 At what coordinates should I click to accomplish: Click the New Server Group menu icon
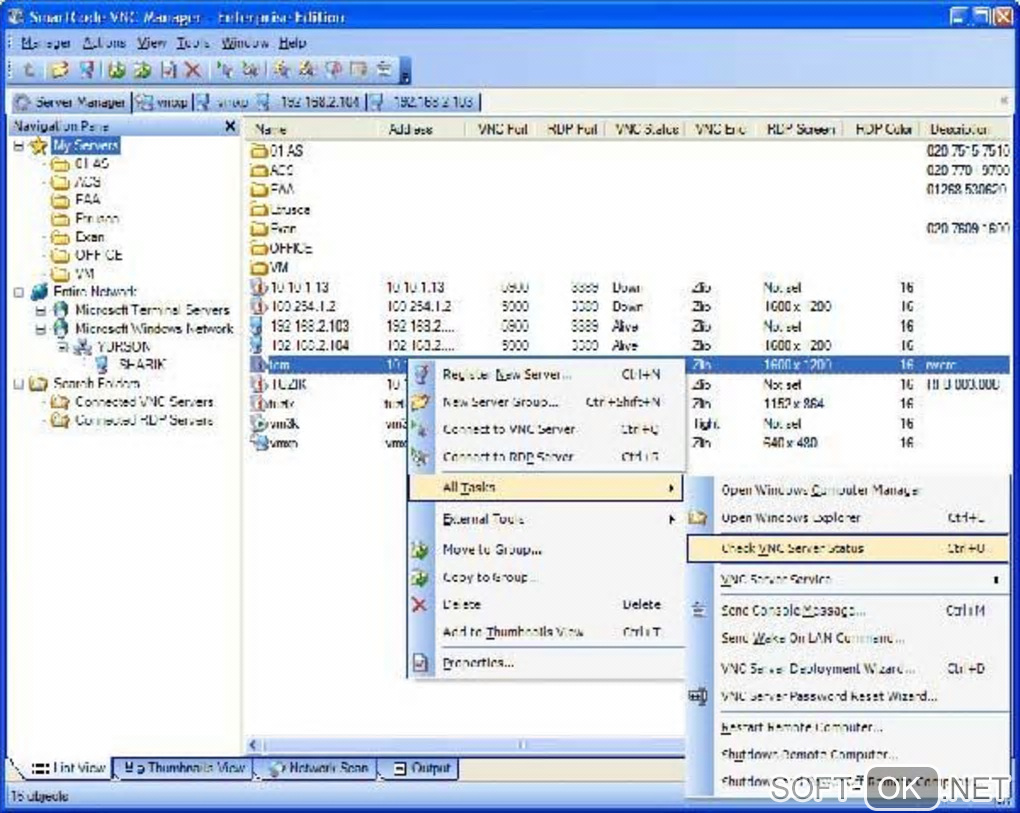pos(420,402)
